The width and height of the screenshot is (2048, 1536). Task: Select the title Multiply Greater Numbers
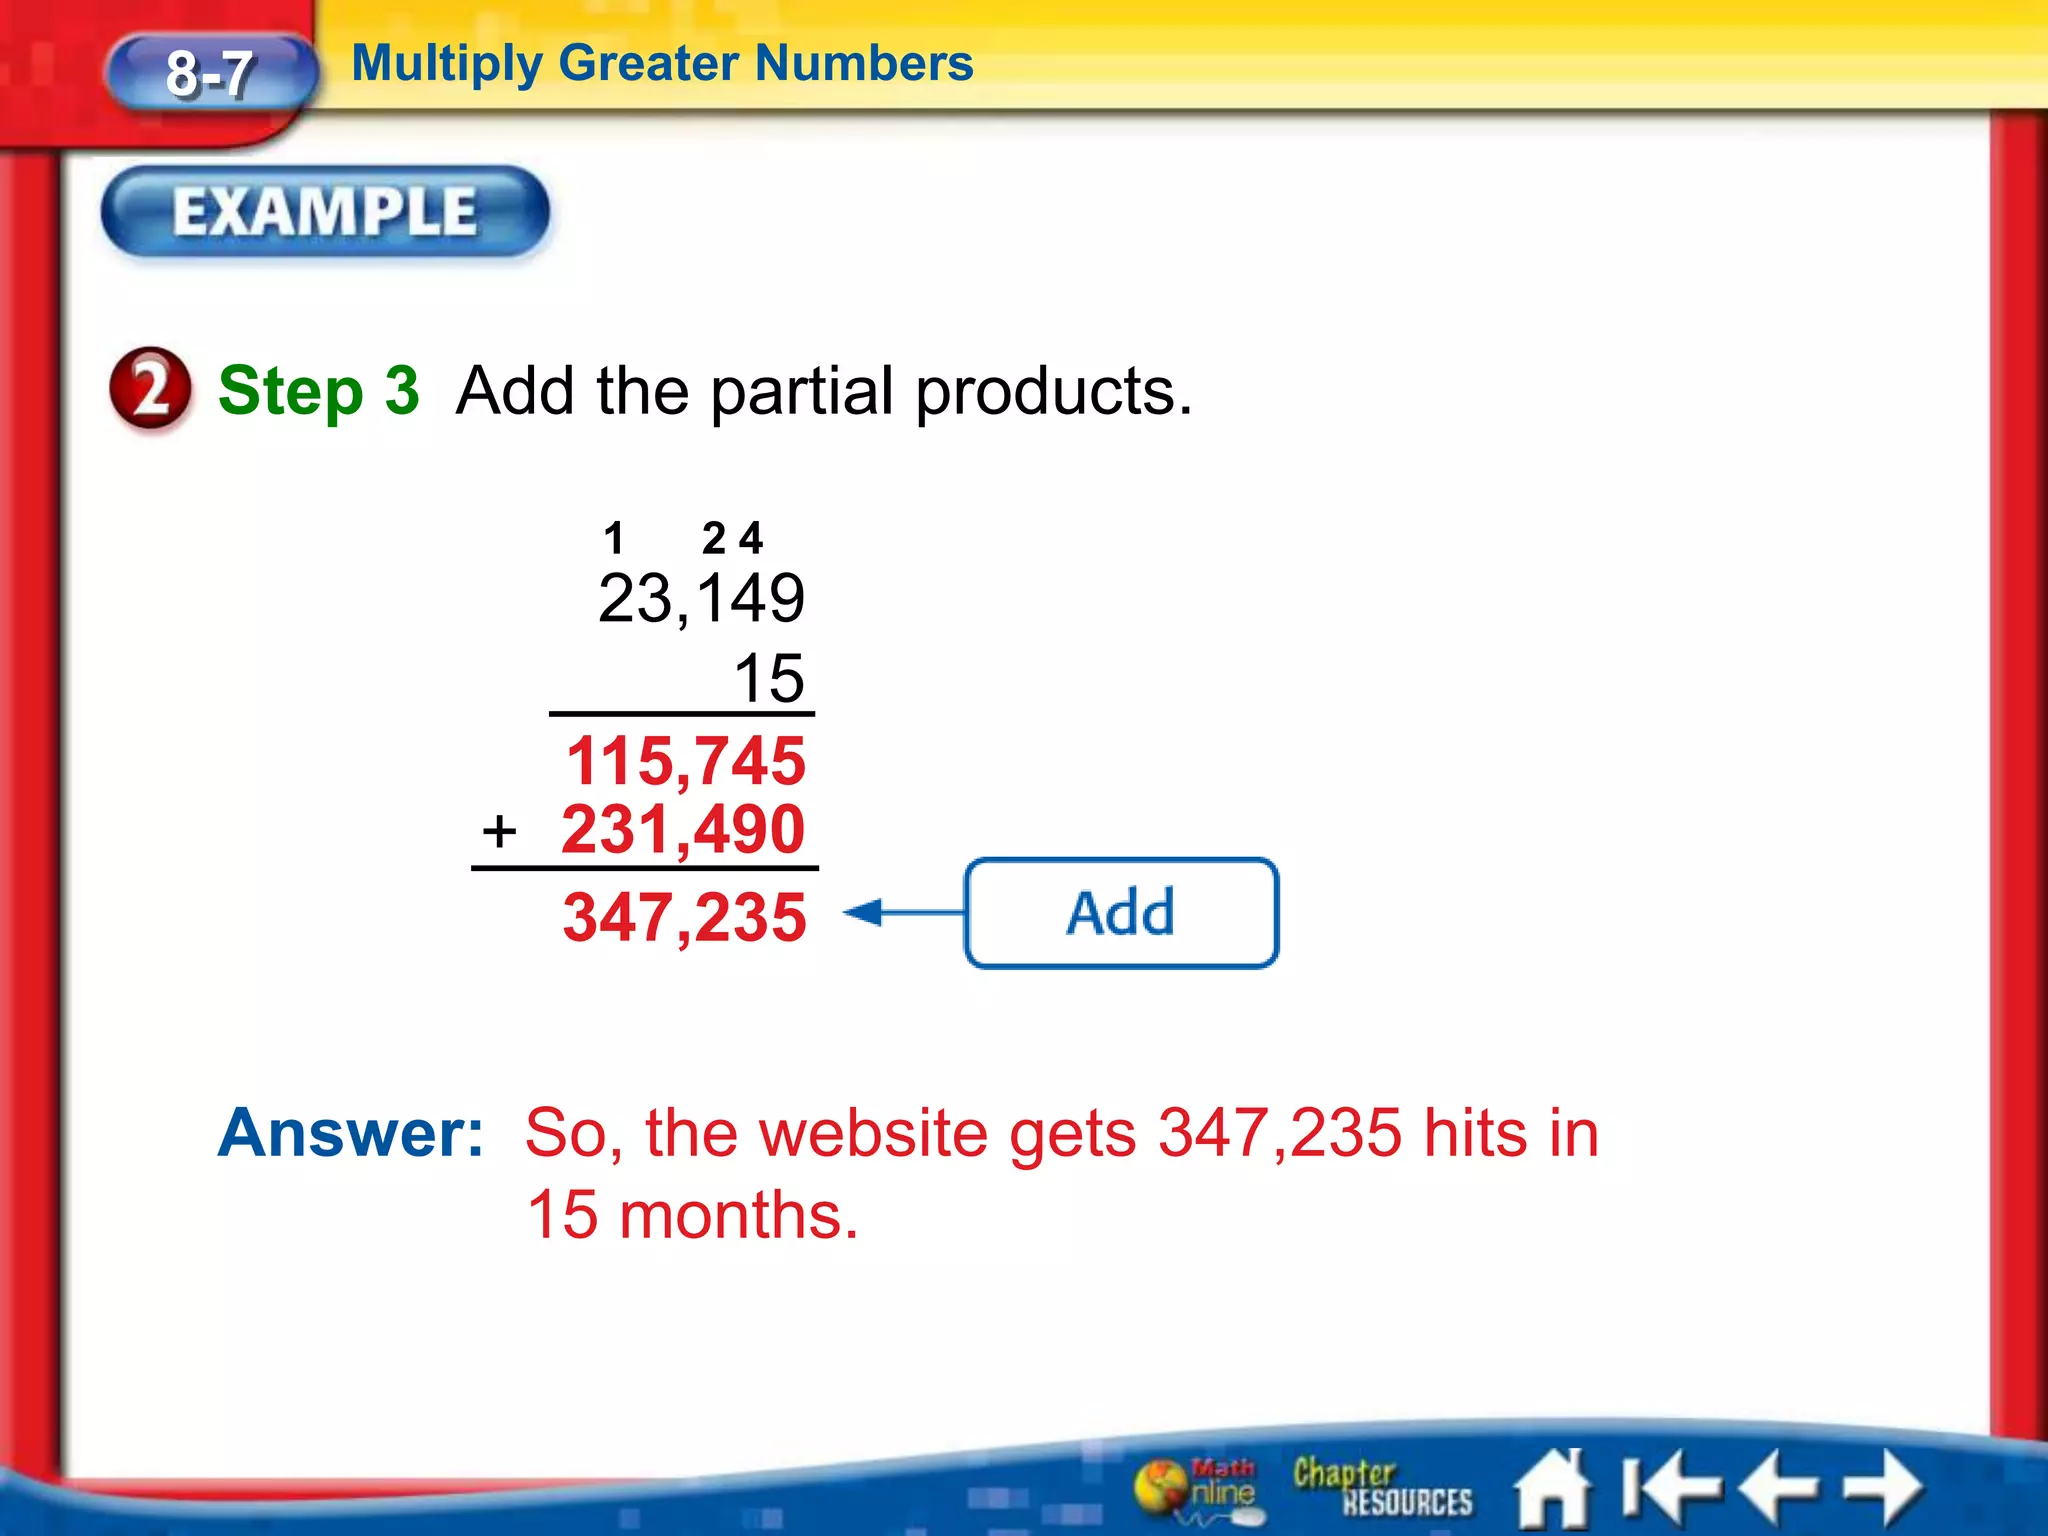click(662, 63)
